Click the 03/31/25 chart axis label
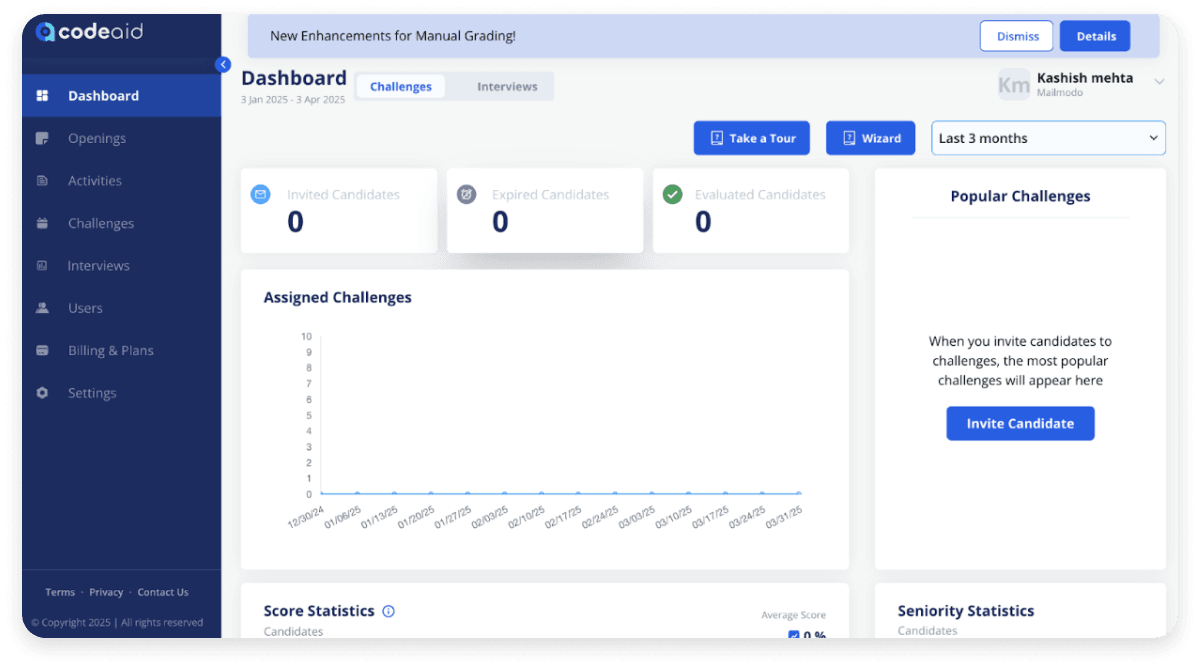This screenshot has width=1200, height=668. pos(784,516)
